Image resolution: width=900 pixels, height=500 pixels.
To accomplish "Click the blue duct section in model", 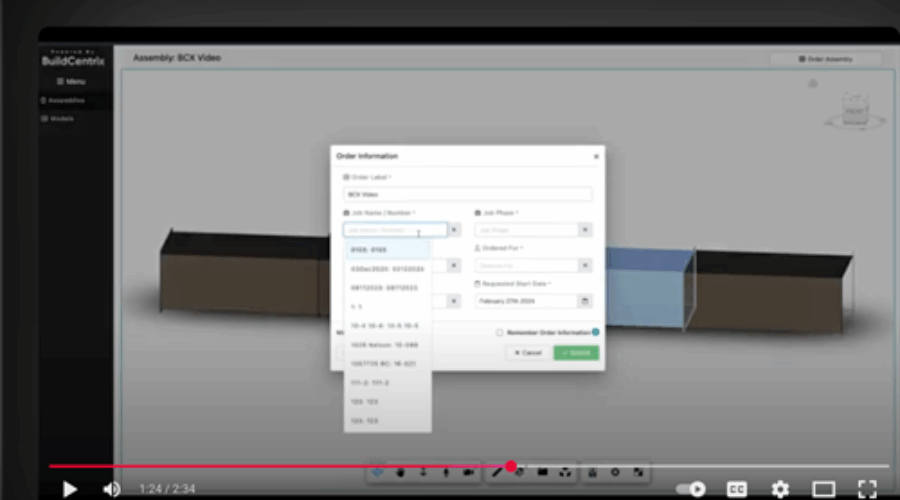I will click(x=649, y=288).
